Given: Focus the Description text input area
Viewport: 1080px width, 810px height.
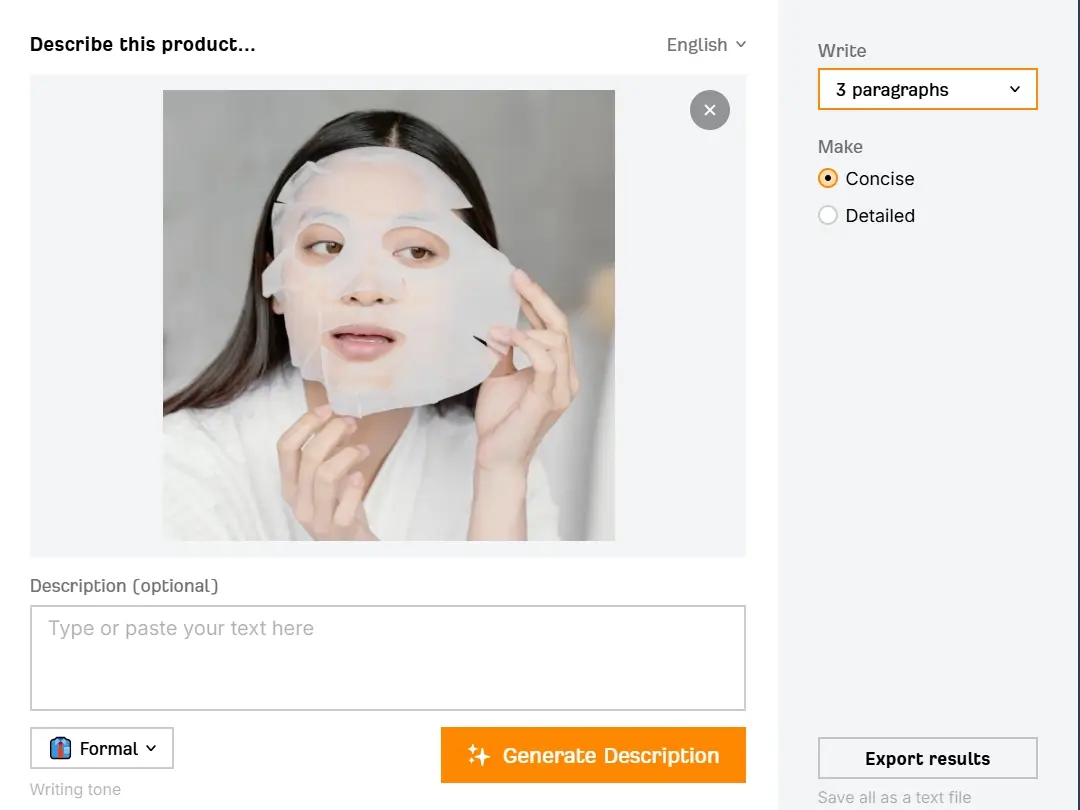Looking at the screenshot, I should (388, 658).
